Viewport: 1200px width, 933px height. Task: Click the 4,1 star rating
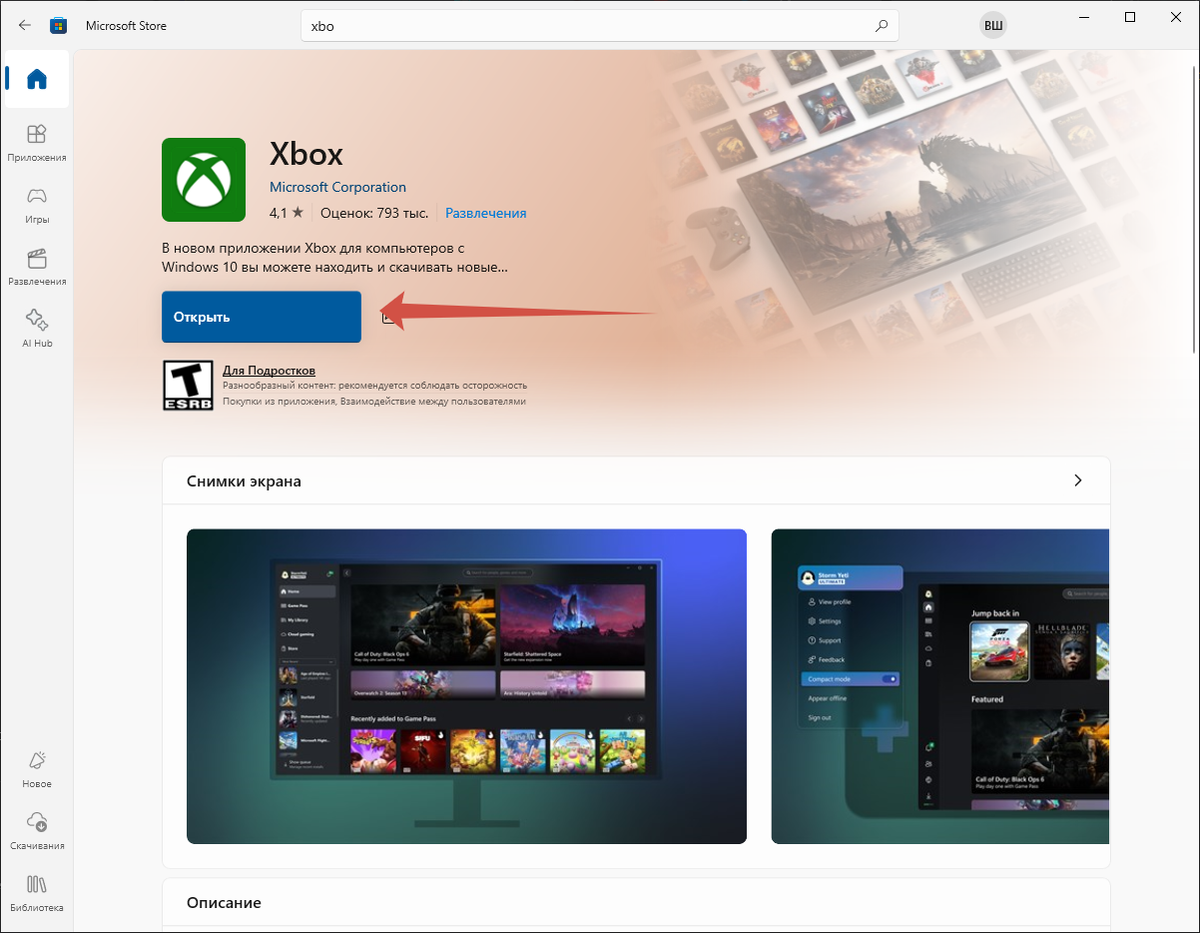pos(286,213)
